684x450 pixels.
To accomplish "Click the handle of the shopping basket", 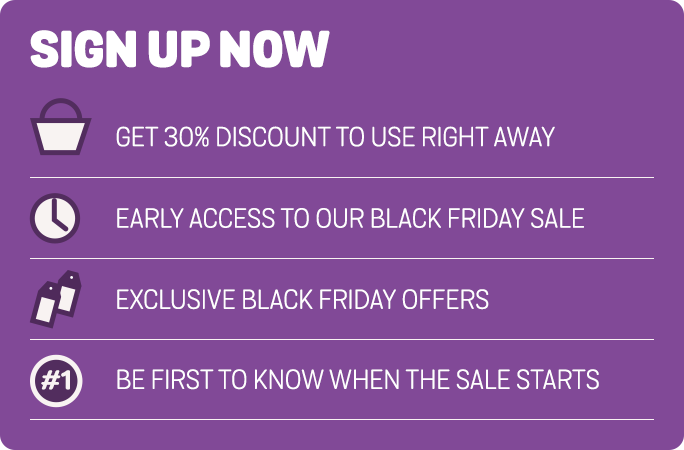I will 61,108.
